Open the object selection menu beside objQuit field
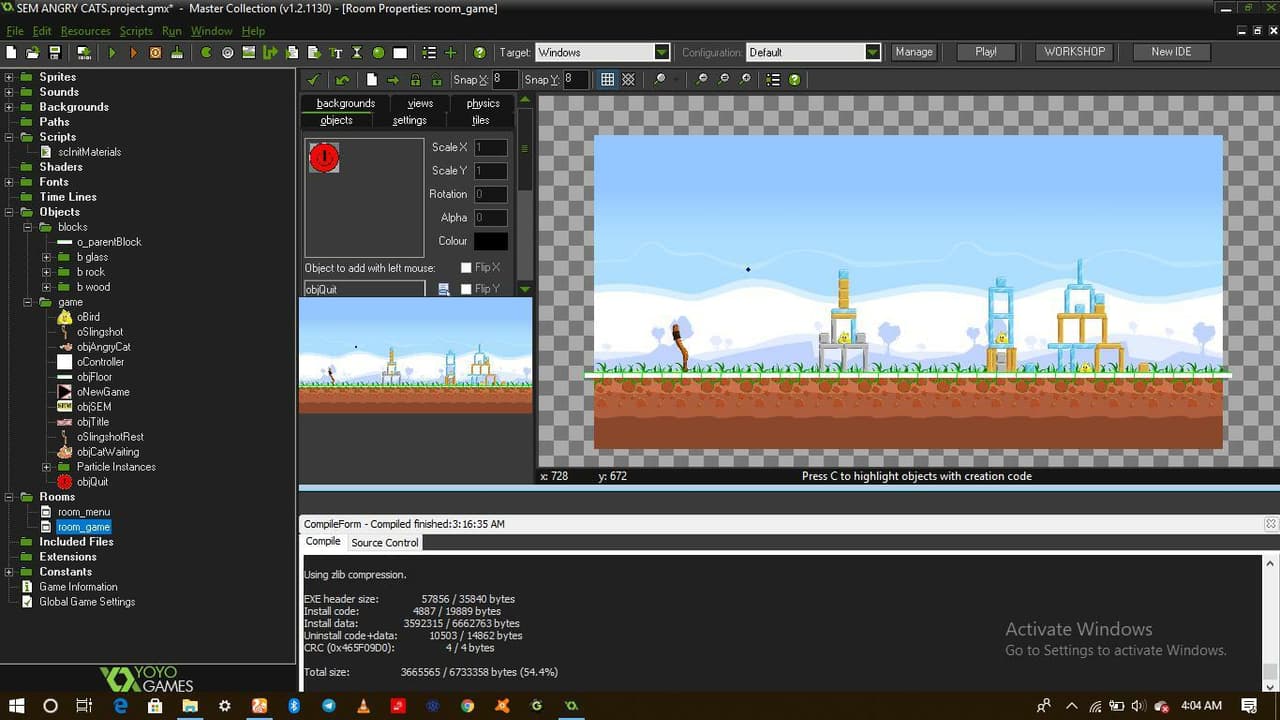 pos(443,289)
